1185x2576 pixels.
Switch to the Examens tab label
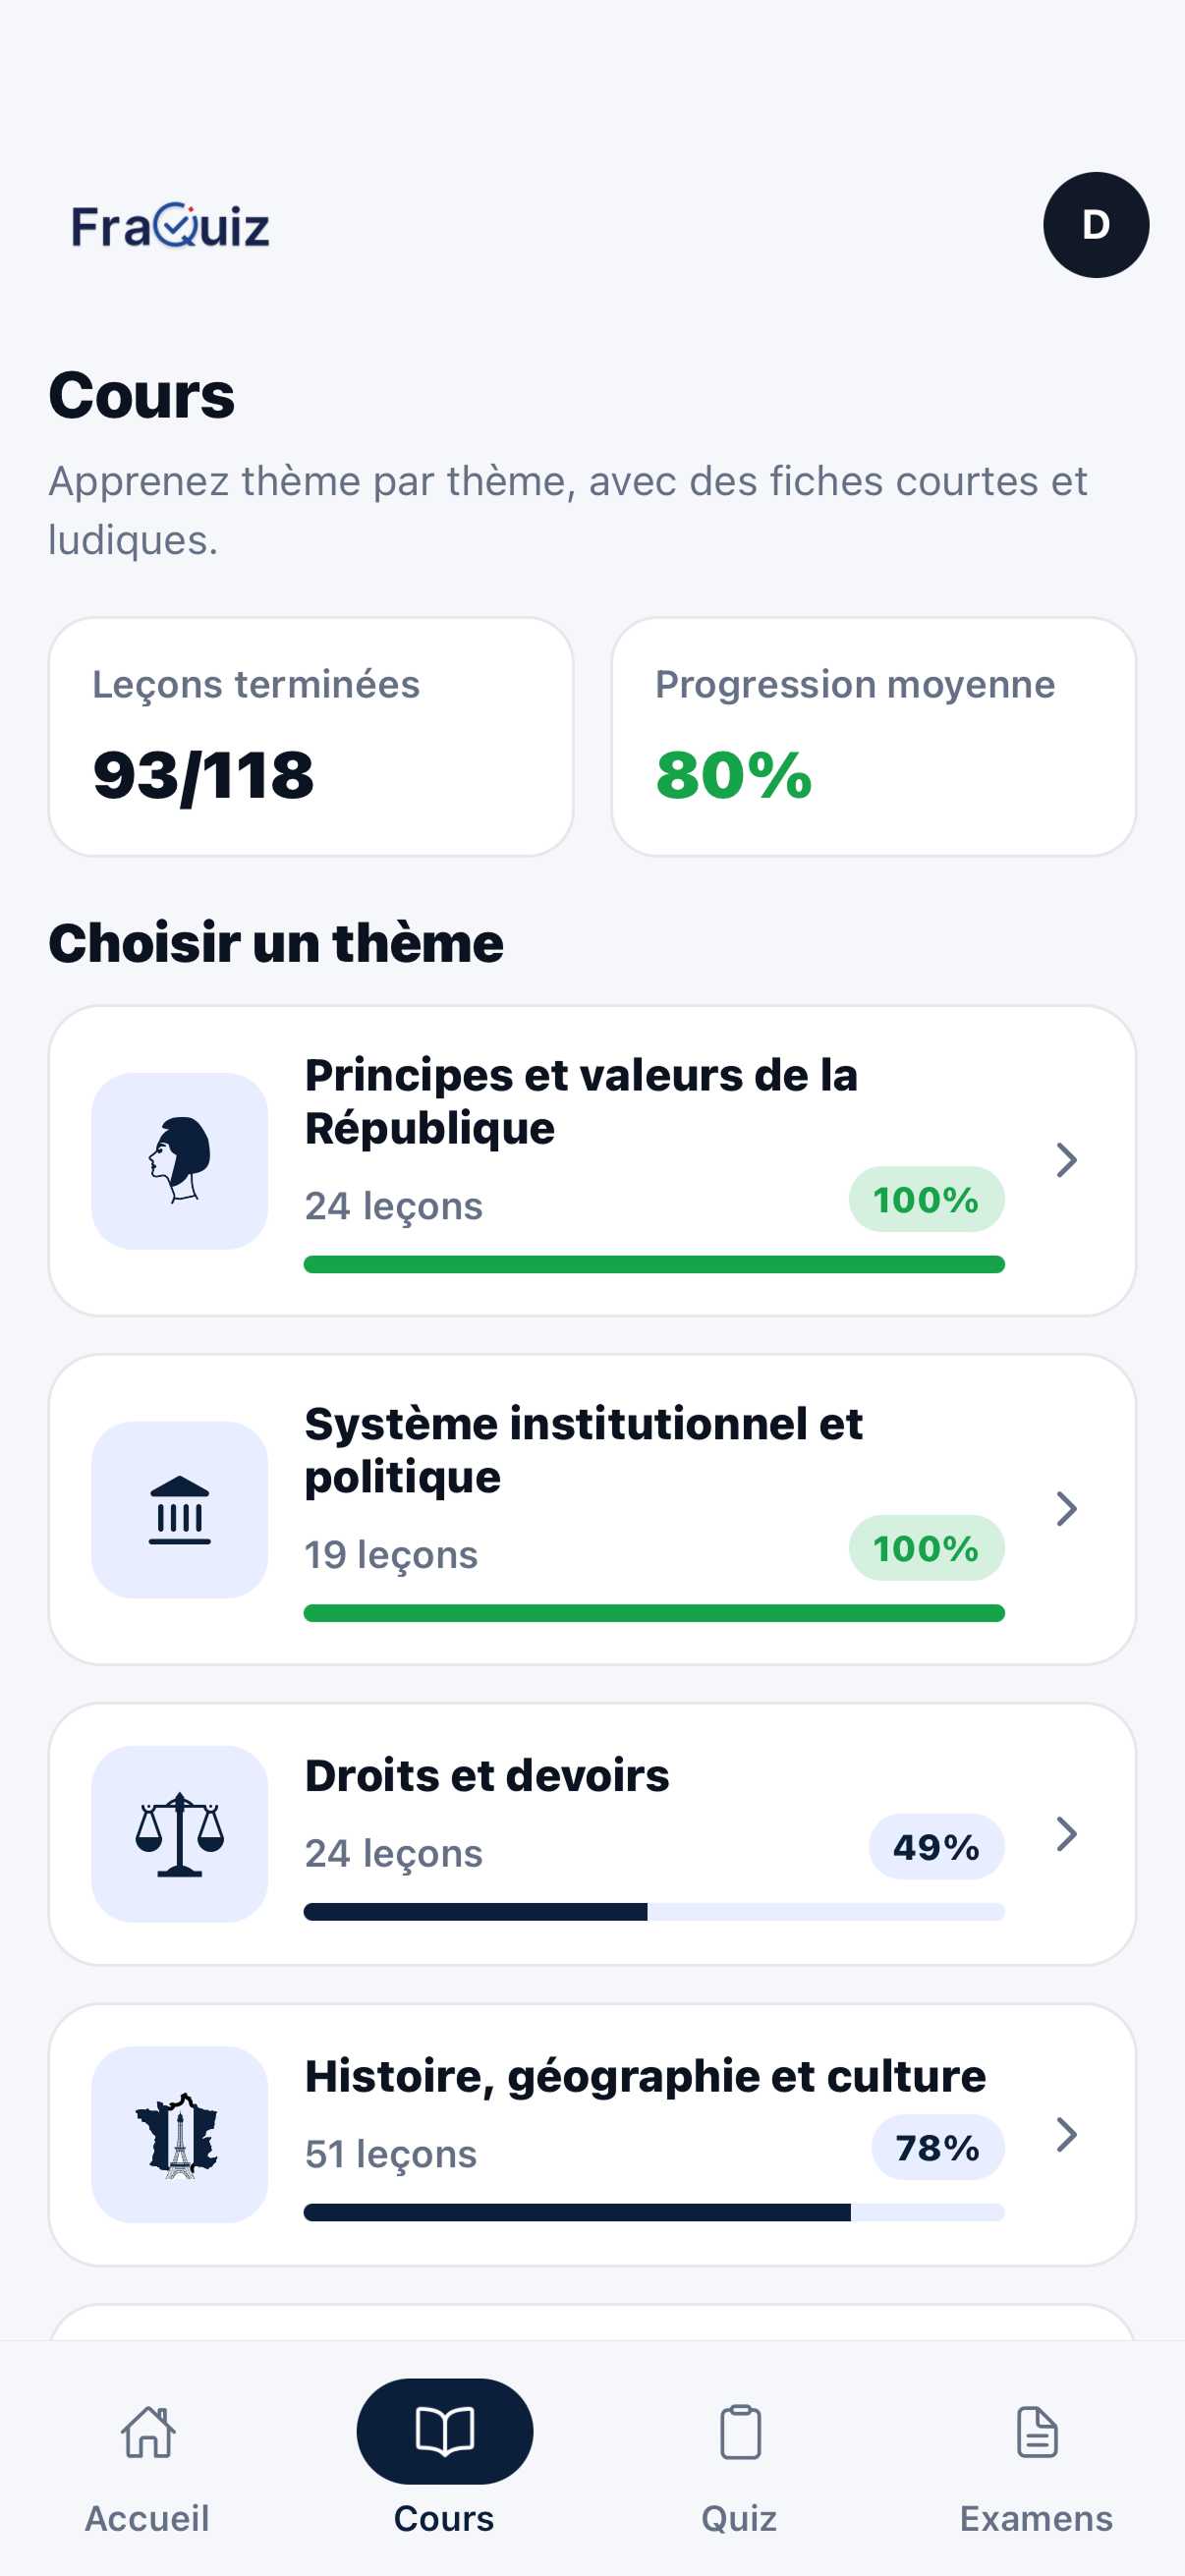1036,2518
